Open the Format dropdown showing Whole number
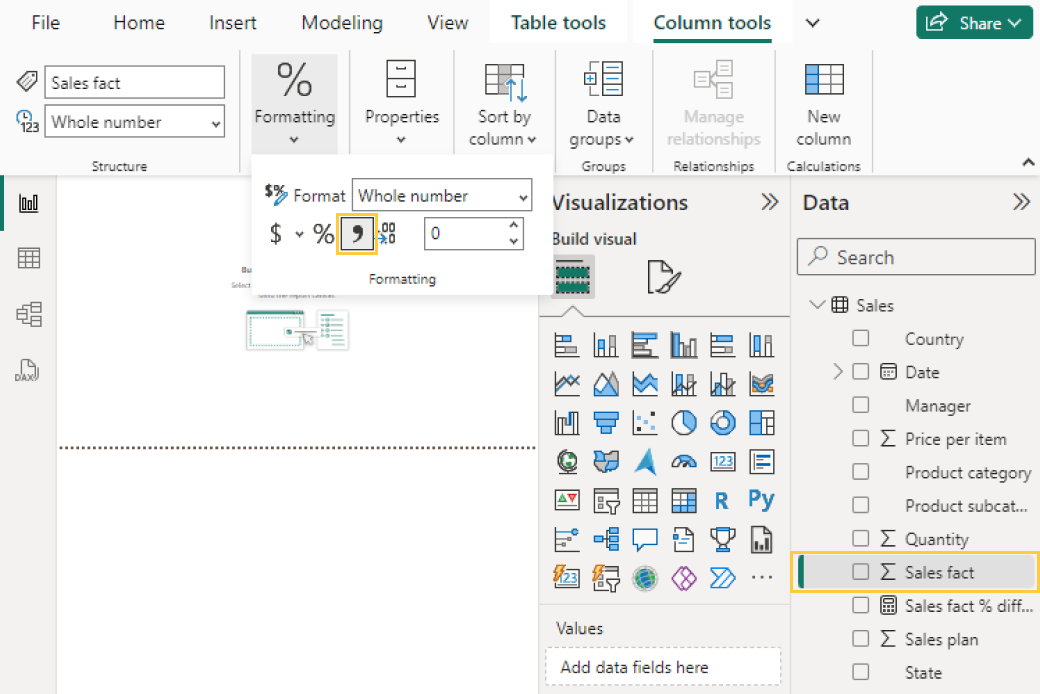The height and width of the screenshot is (694, 1040). 442,196
